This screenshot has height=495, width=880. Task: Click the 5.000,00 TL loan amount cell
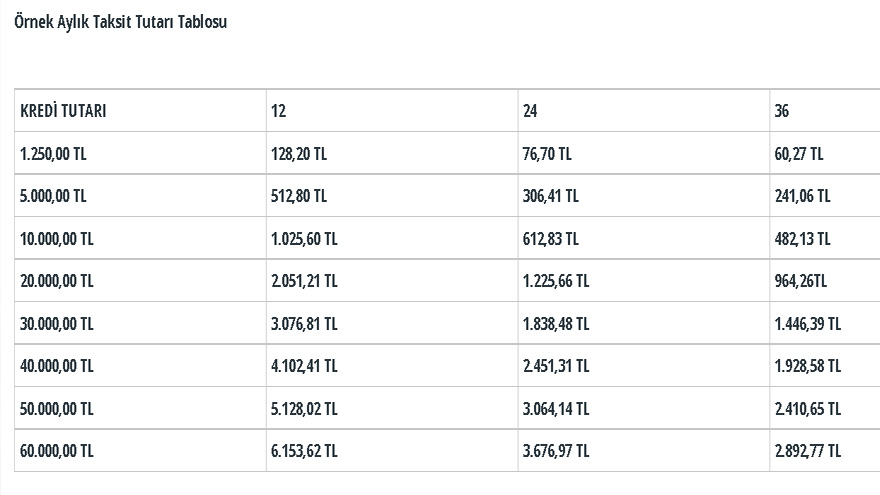tap(140, 196)
